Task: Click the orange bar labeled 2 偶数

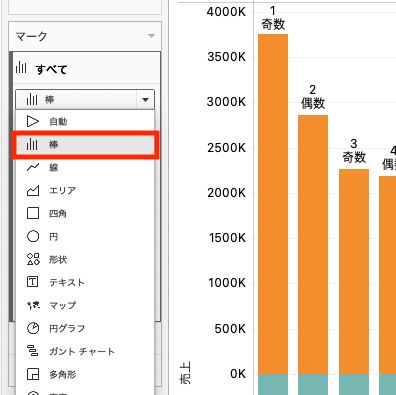Action: click(x=313, y=244)
